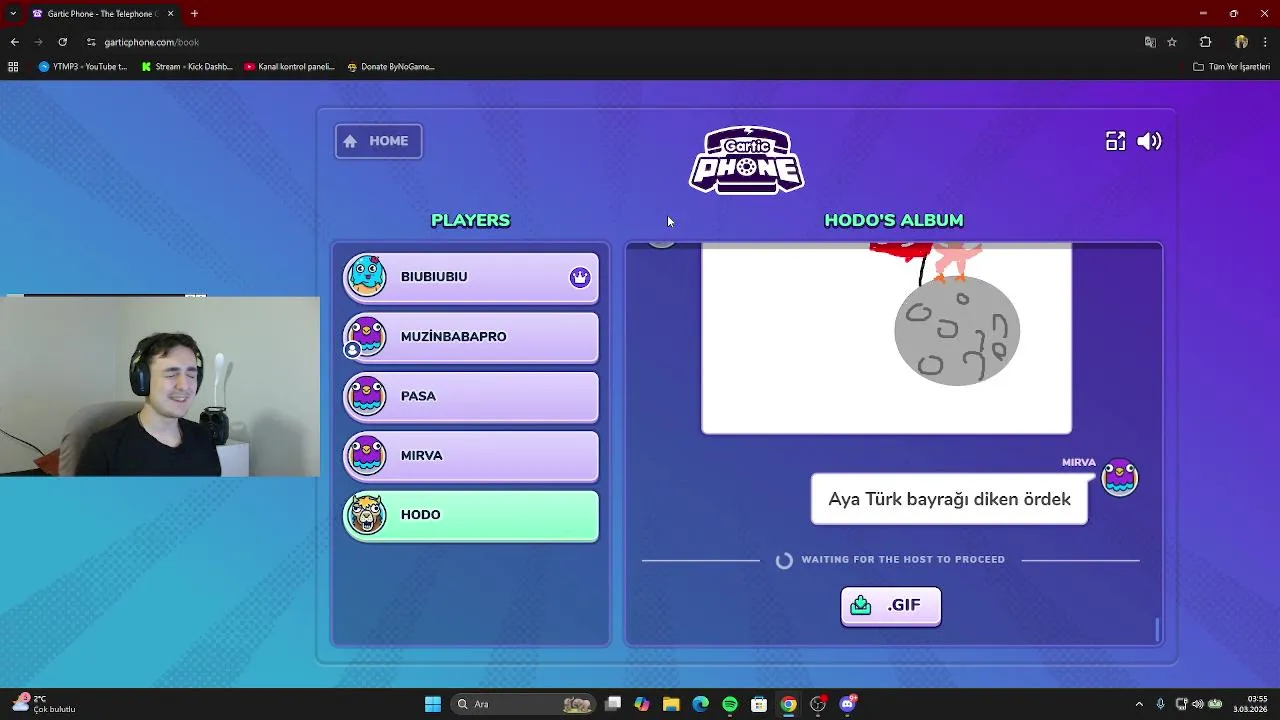
Task: Open Chrome apps grid
Action: coord(13,67)
